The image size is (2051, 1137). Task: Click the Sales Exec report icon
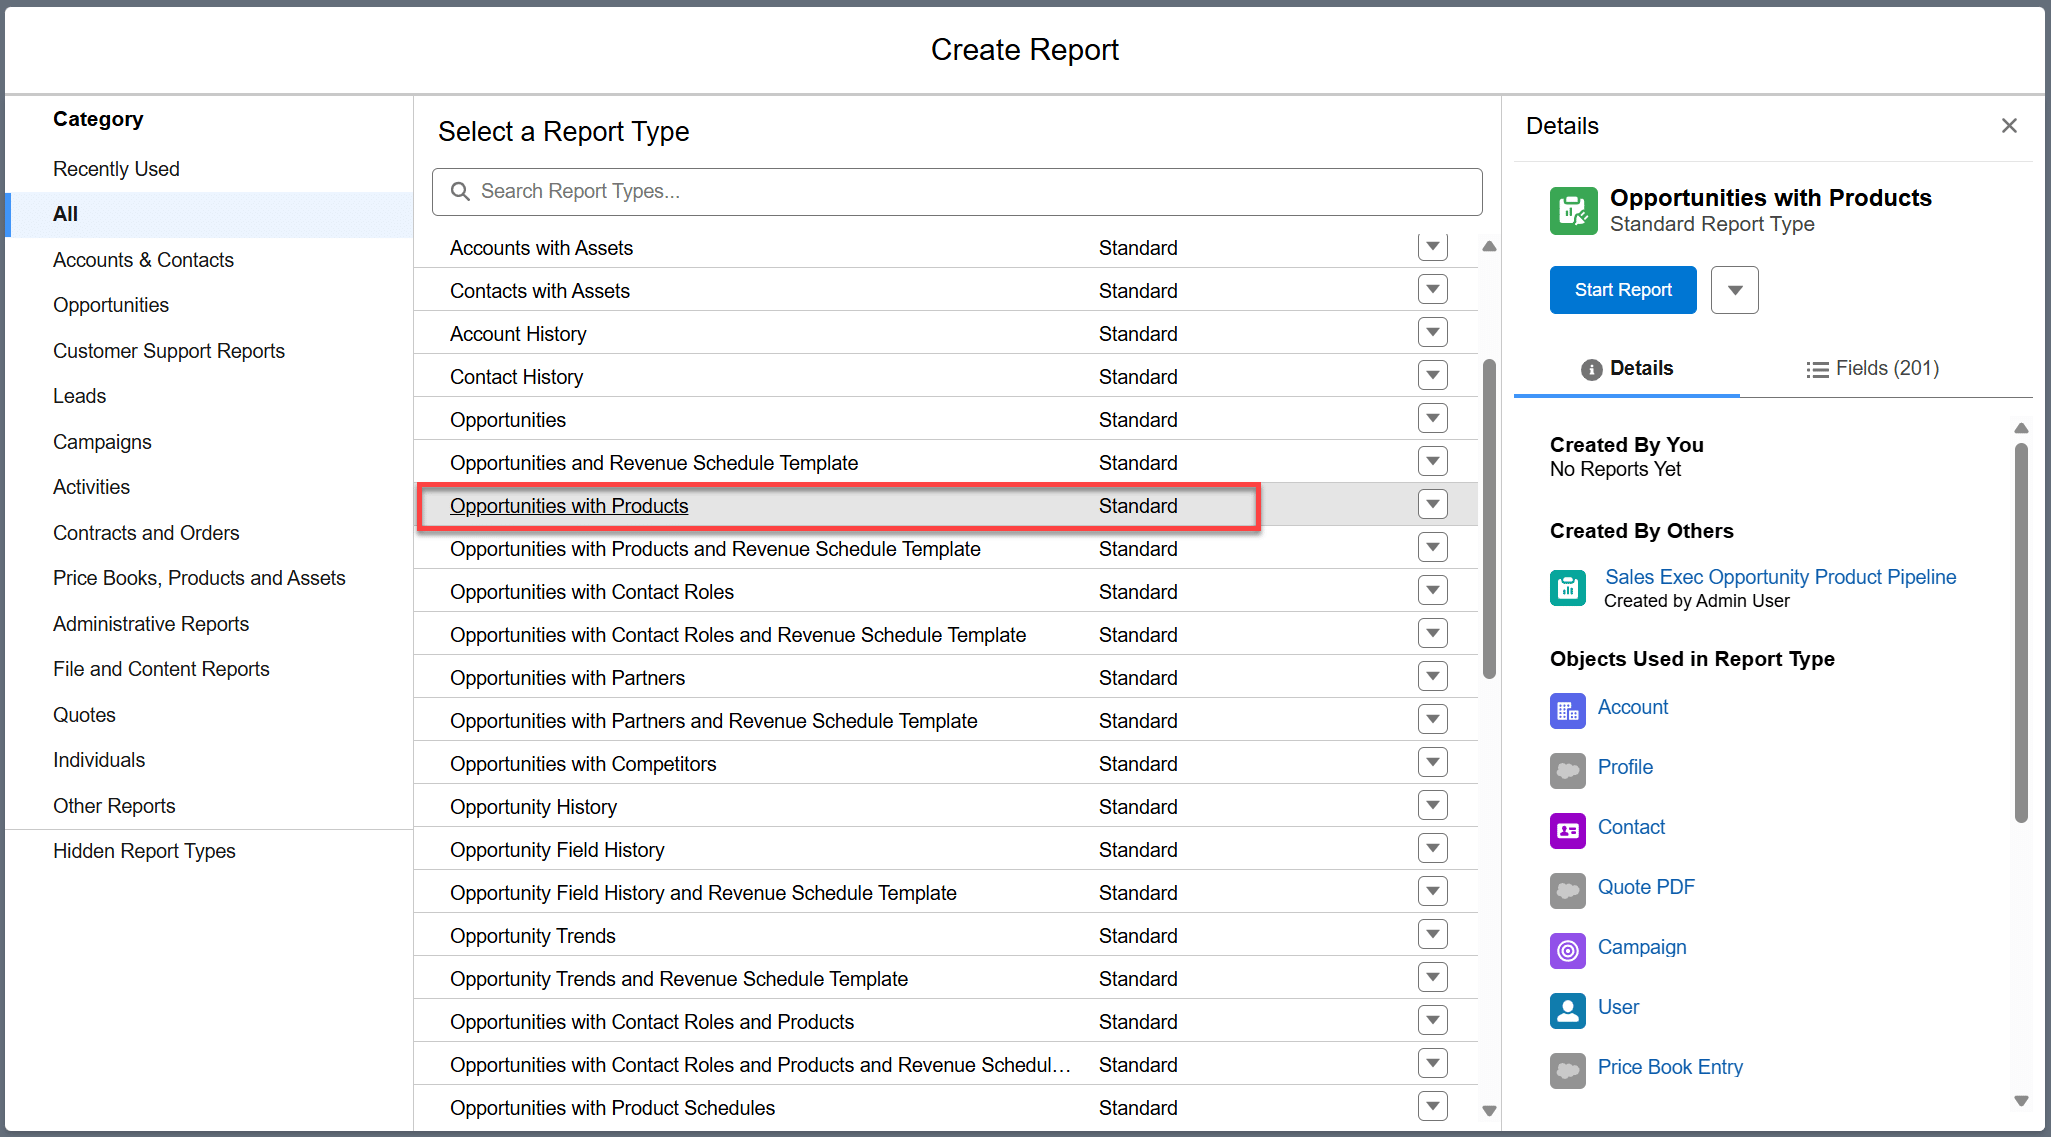pos(1567,588)
